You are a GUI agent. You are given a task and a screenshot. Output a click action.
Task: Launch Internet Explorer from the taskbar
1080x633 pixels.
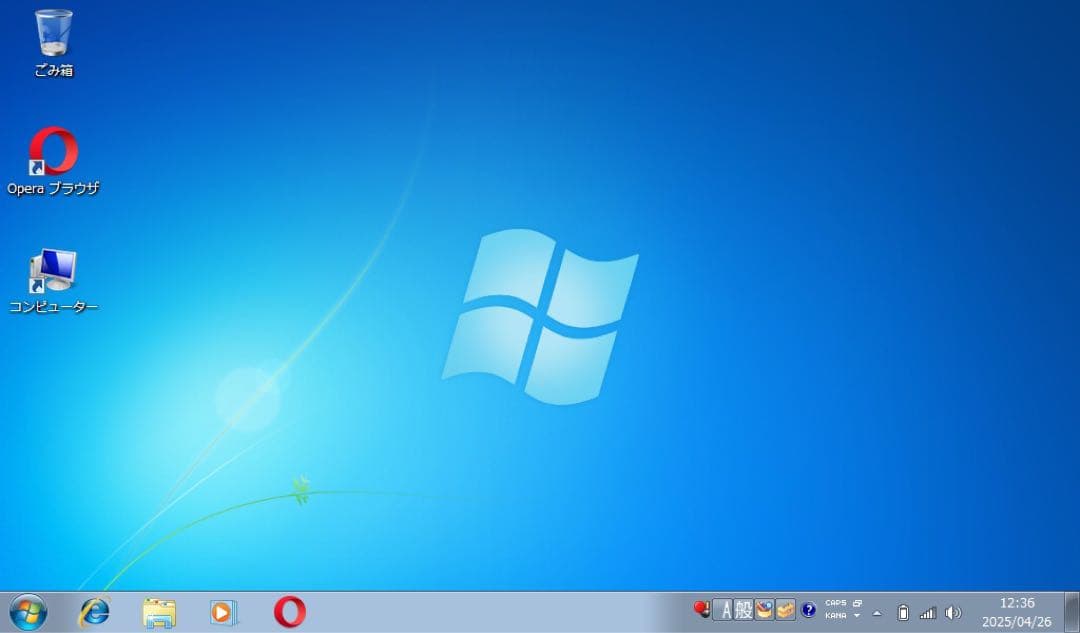coord(94,613)
